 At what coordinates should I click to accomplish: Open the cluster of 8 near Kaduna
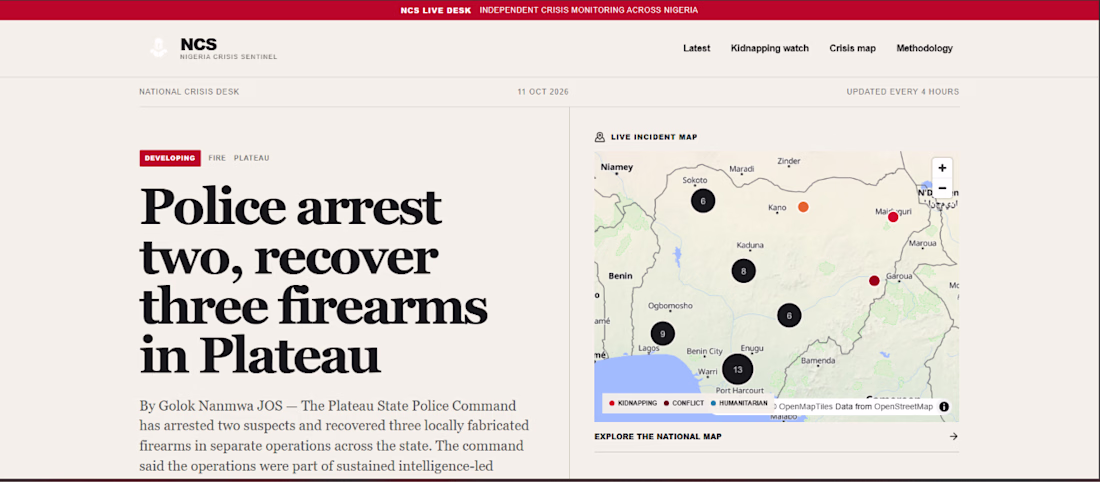[743, 271]
